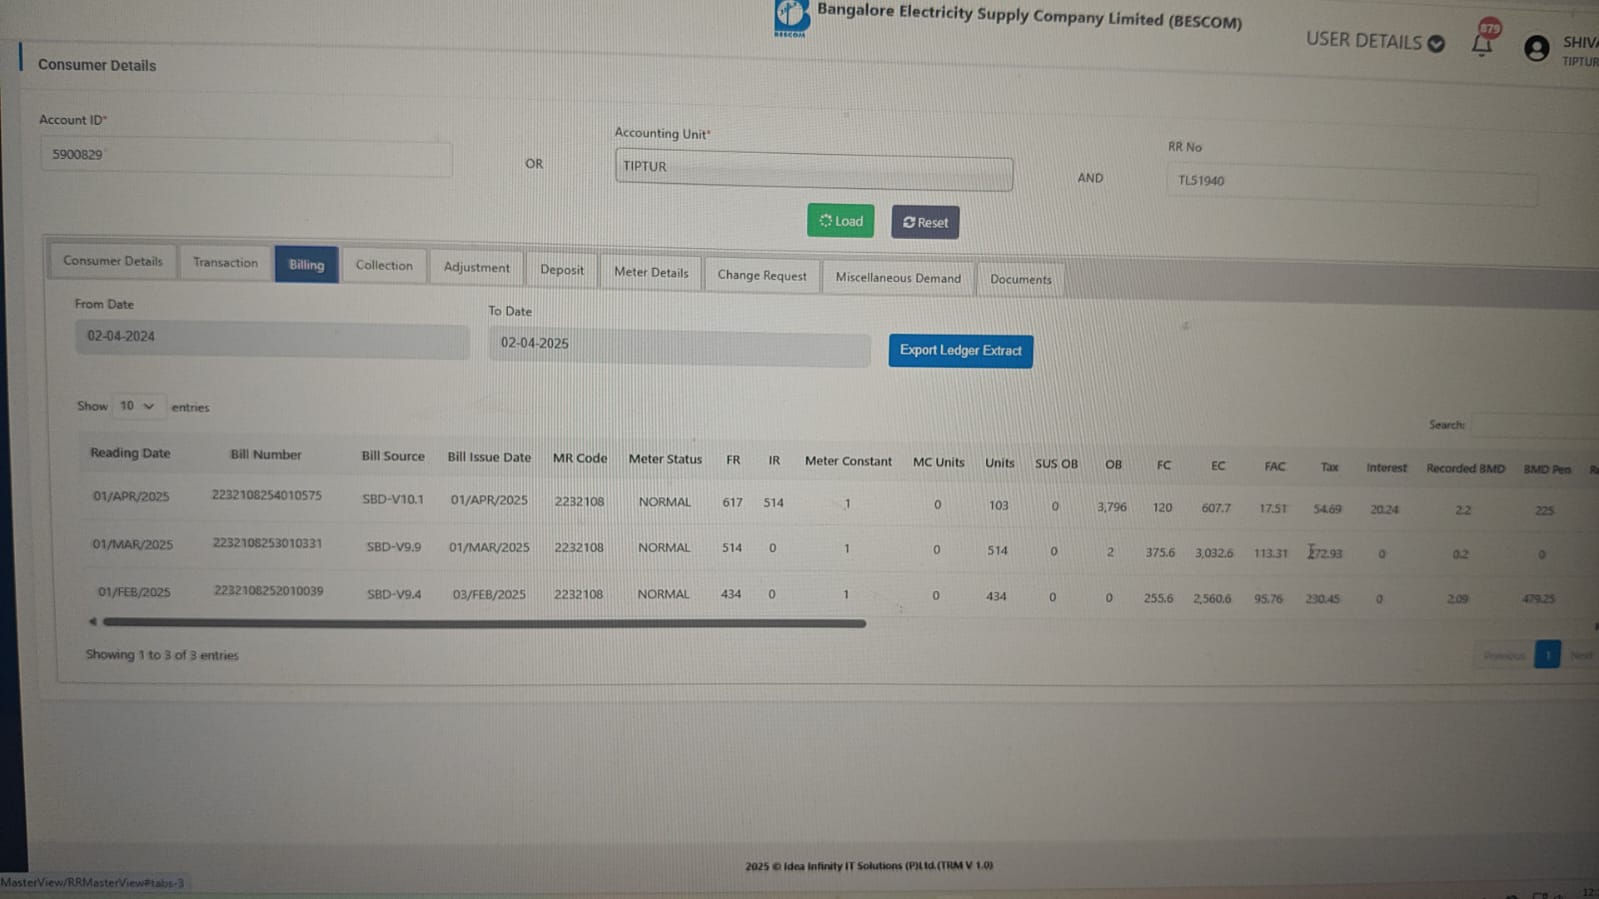
Task: Sort by Bill Issue Date column header
Action: click(x=489, y=457)
